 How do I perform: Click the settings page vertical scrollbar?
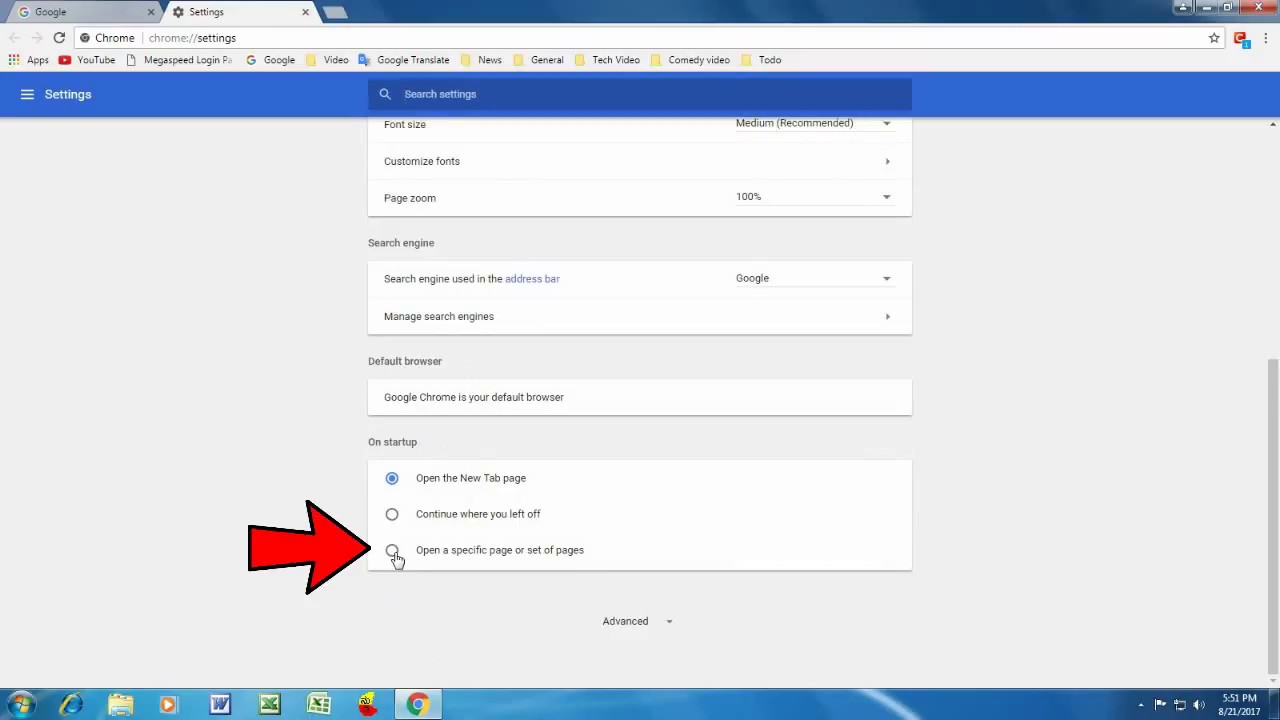coord(1273,515)
